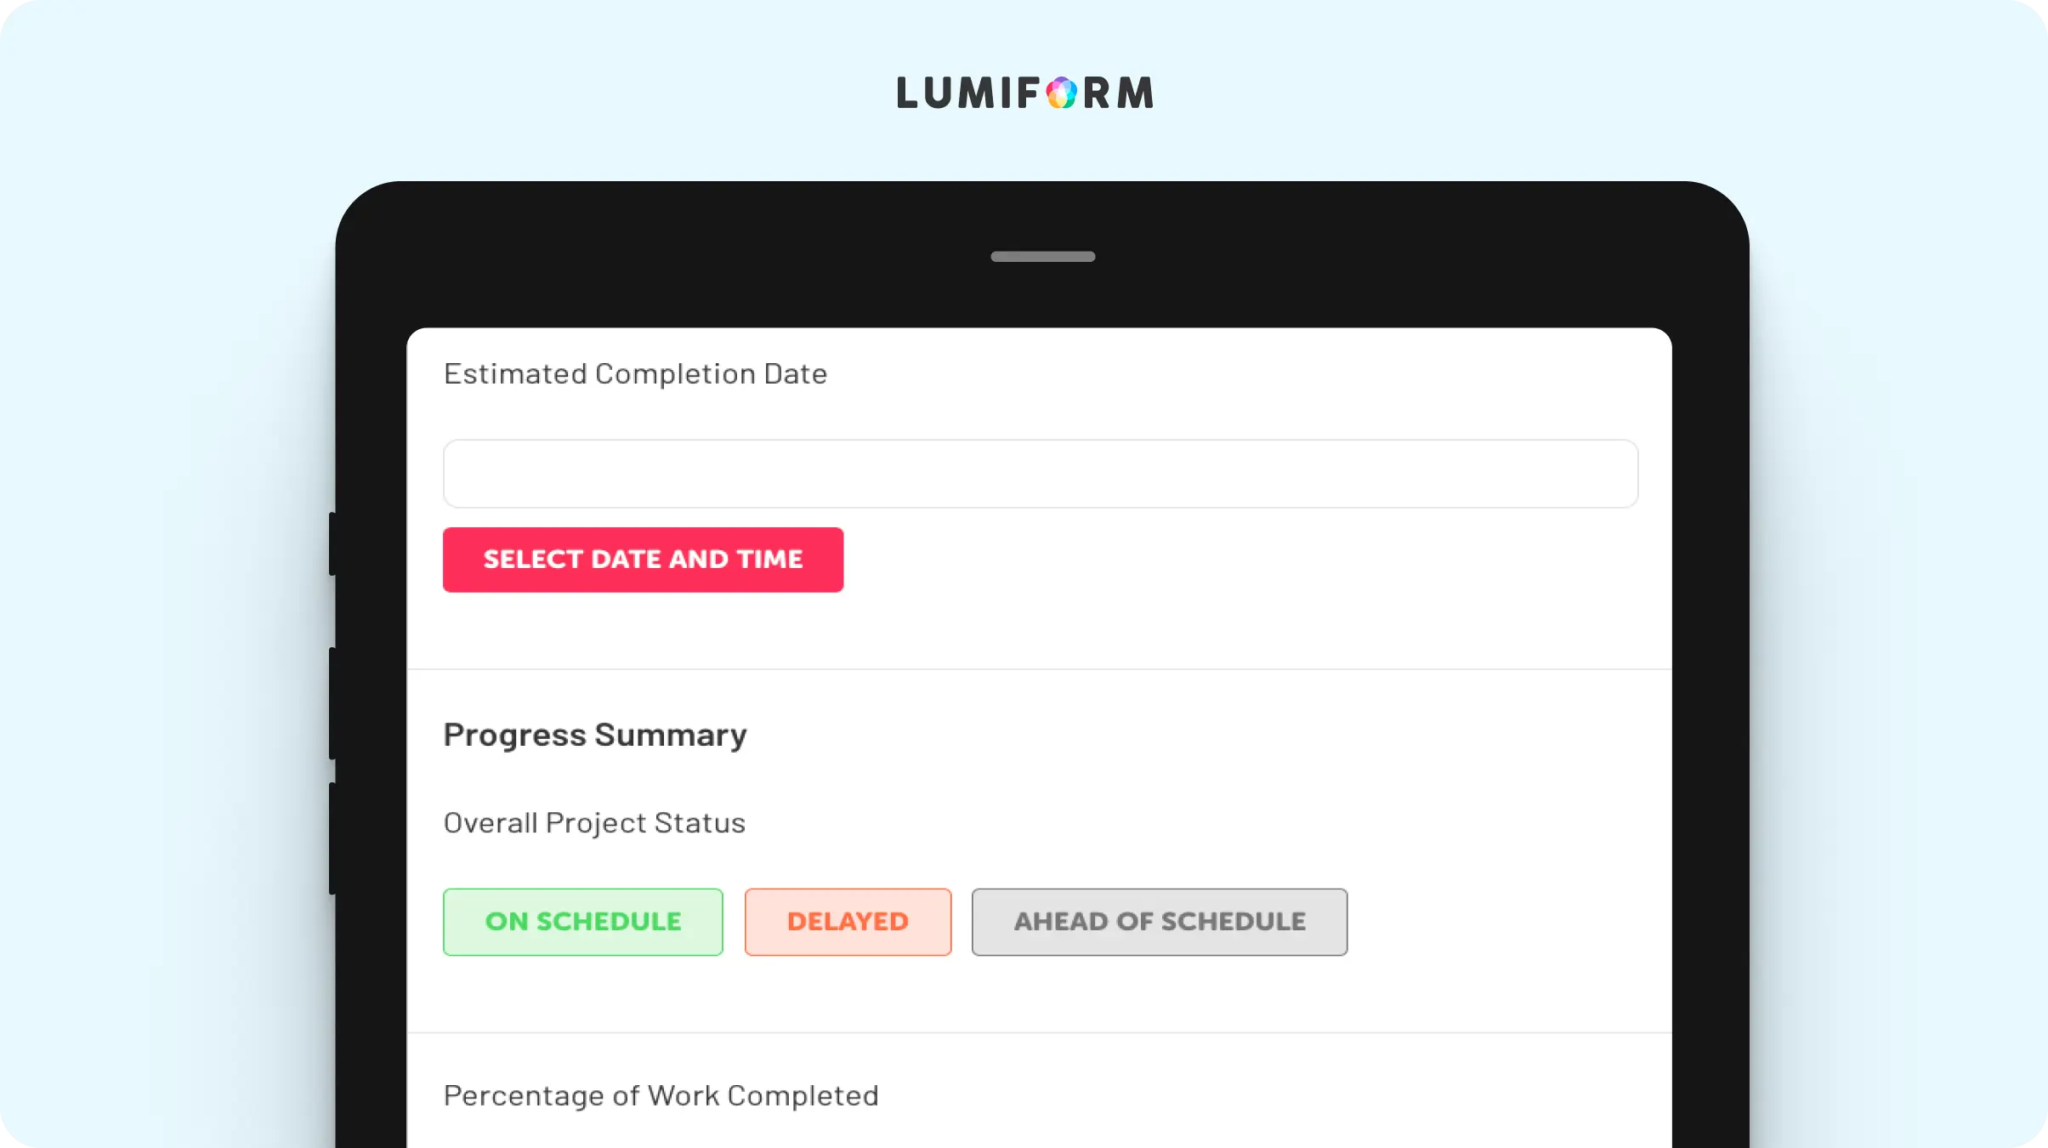Click the colorful O icon in Lumiform logo
2048x1148 pixels.
pyautogui.click(x=1062, y=93)
